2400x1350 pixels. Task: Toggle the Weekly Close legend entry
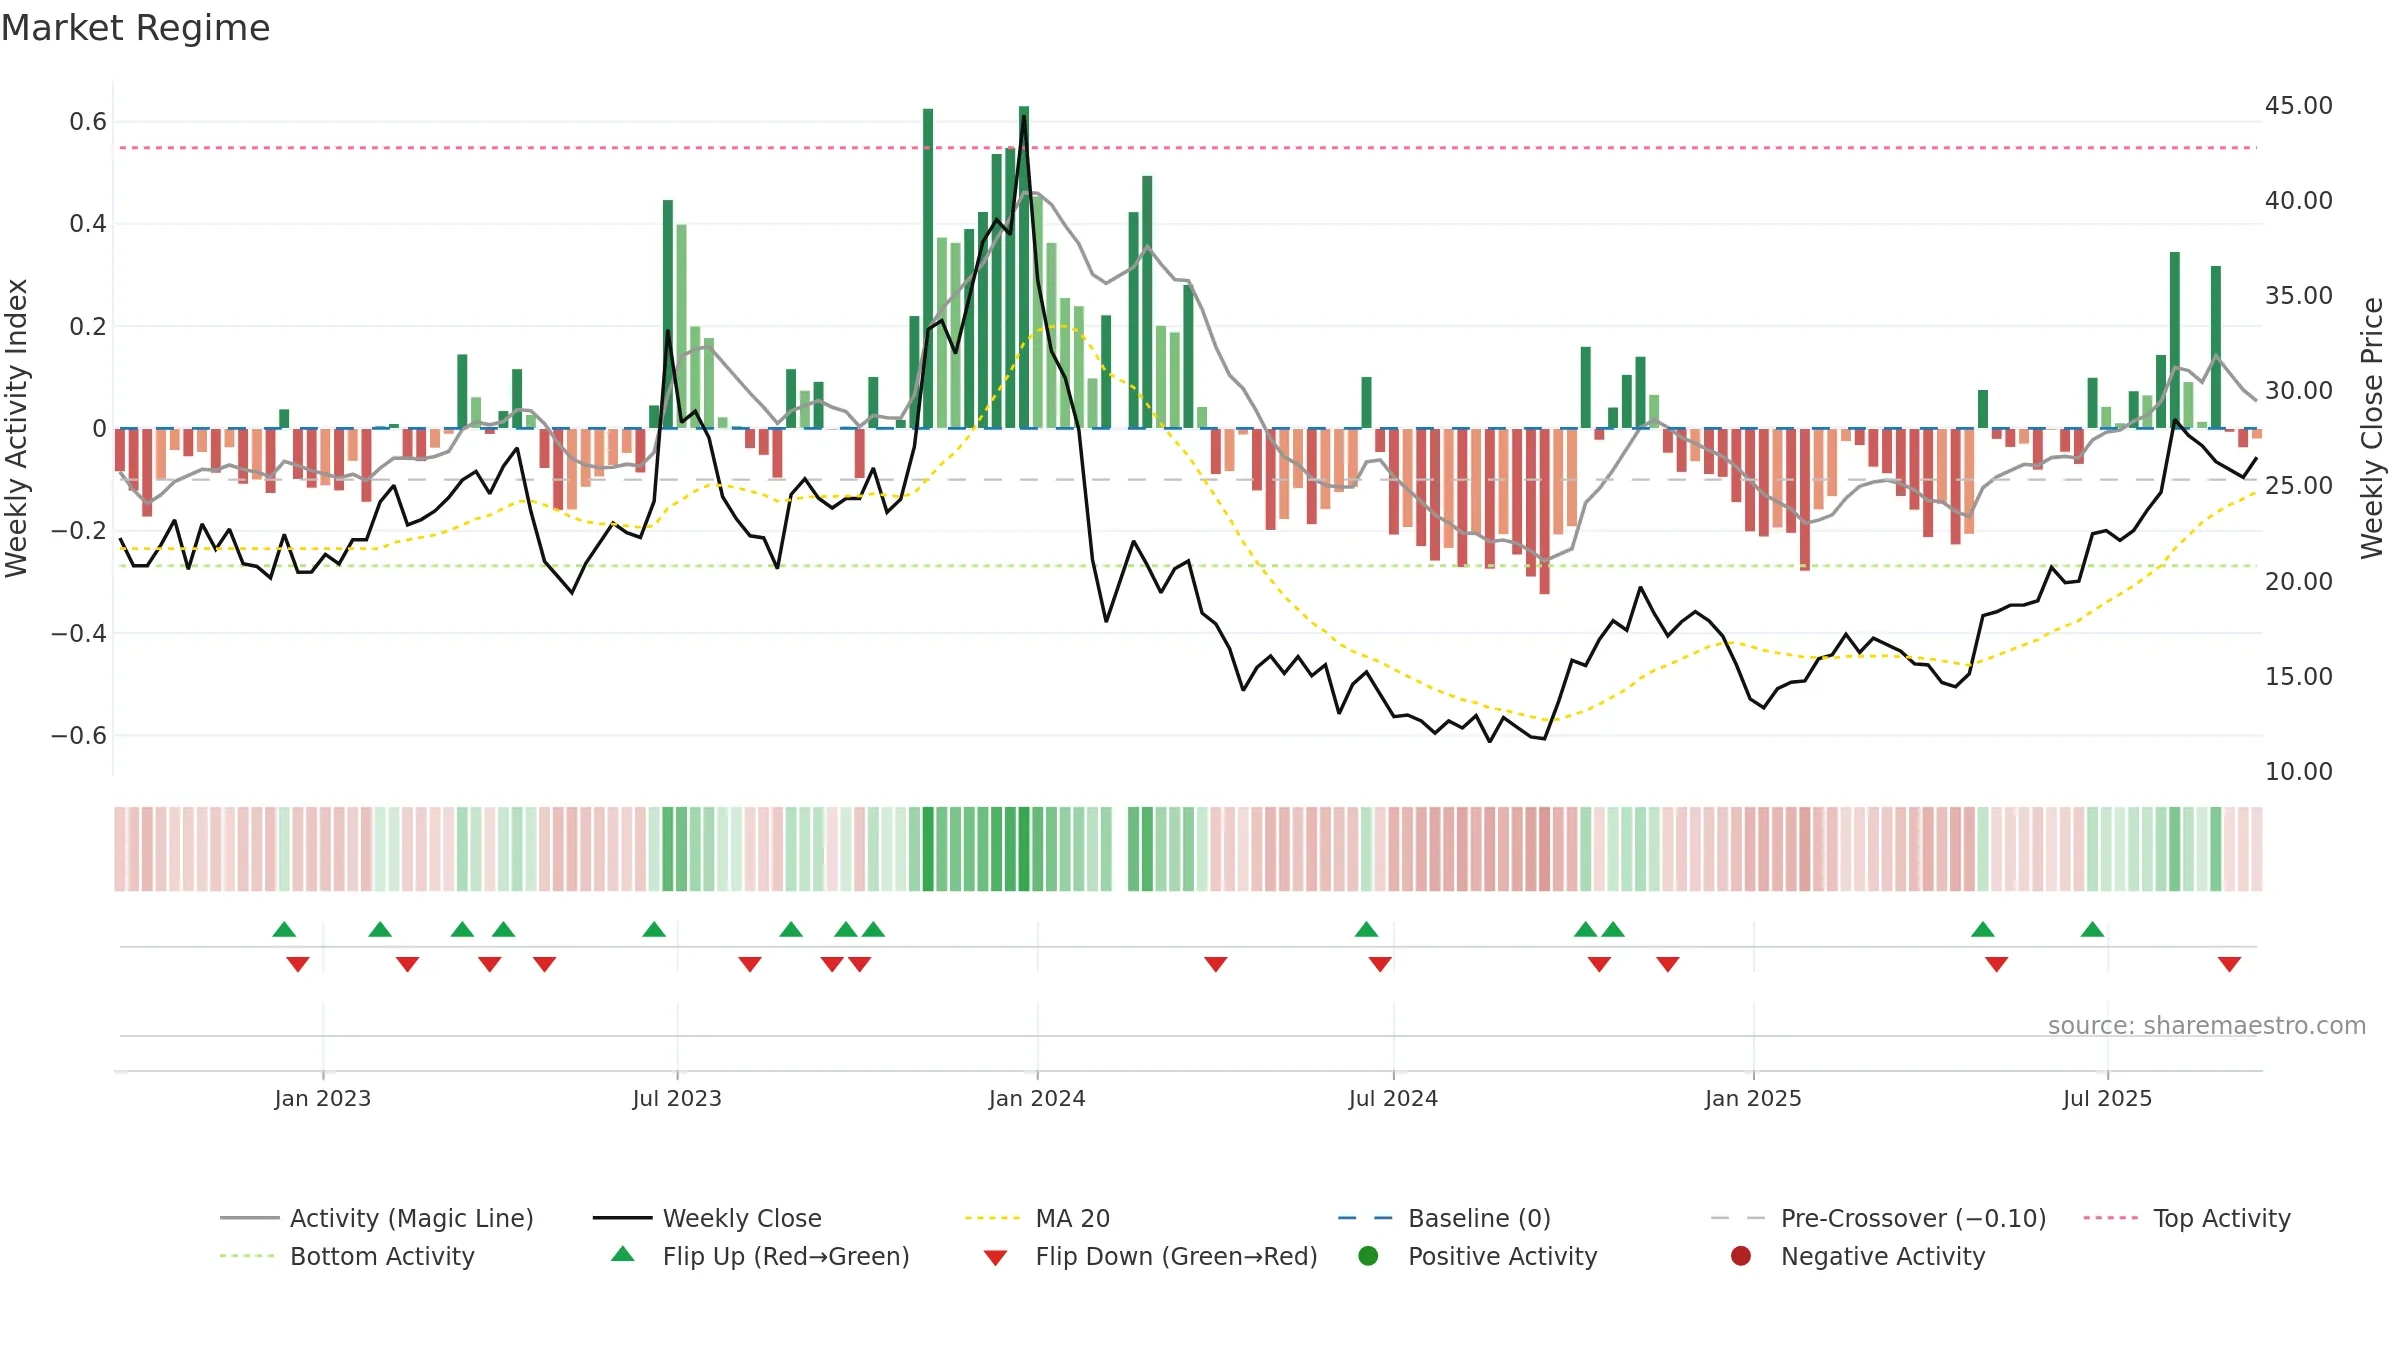pos(707,1218)
